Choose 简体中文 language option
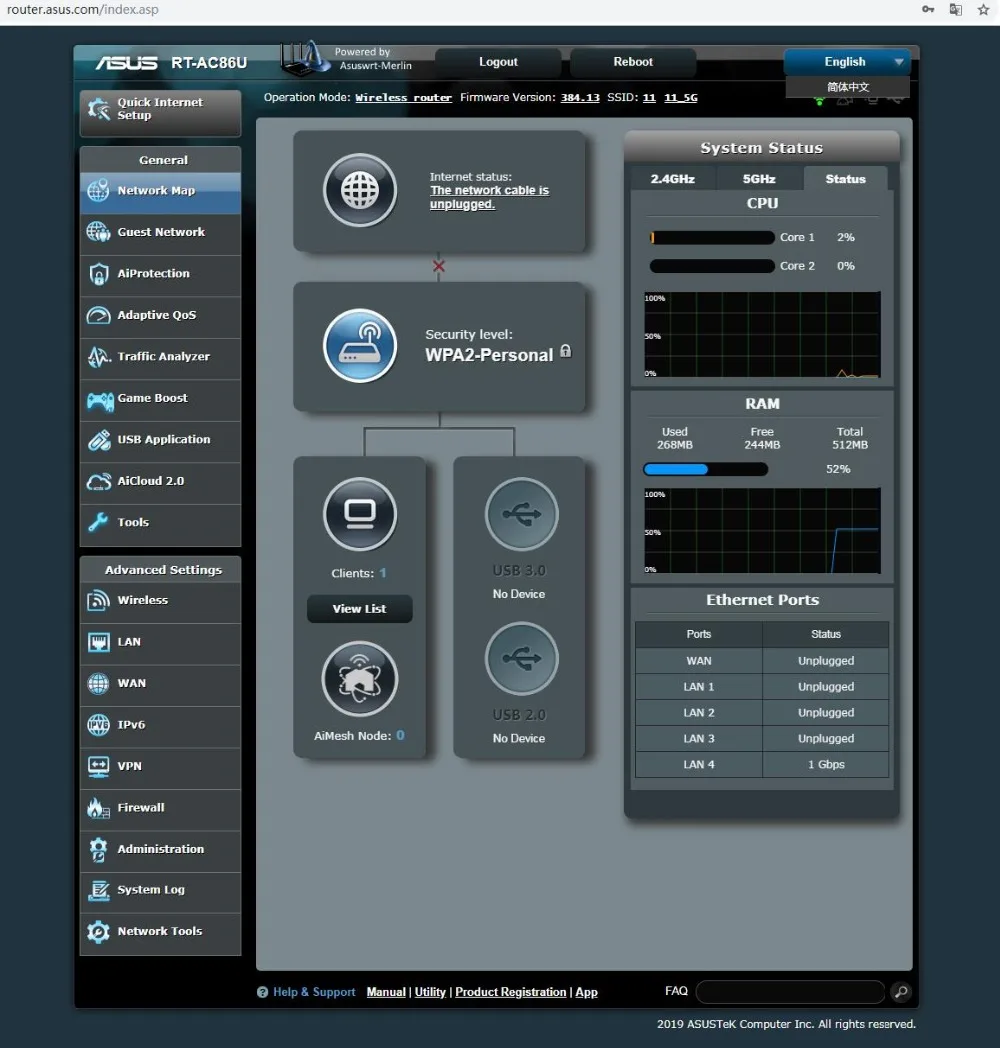This screenshot has width=1000, height=1048. click(848, 87)
